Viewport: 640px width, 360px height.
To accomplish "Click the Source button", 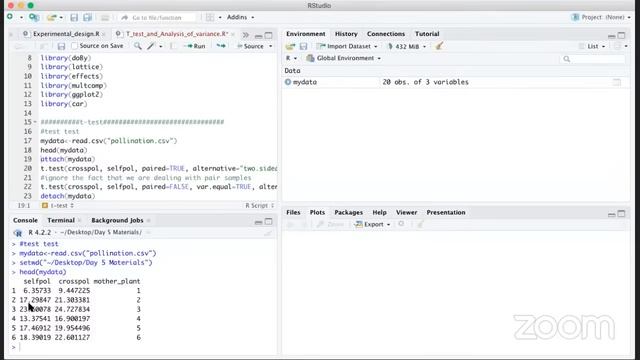I will pos(251,47).
